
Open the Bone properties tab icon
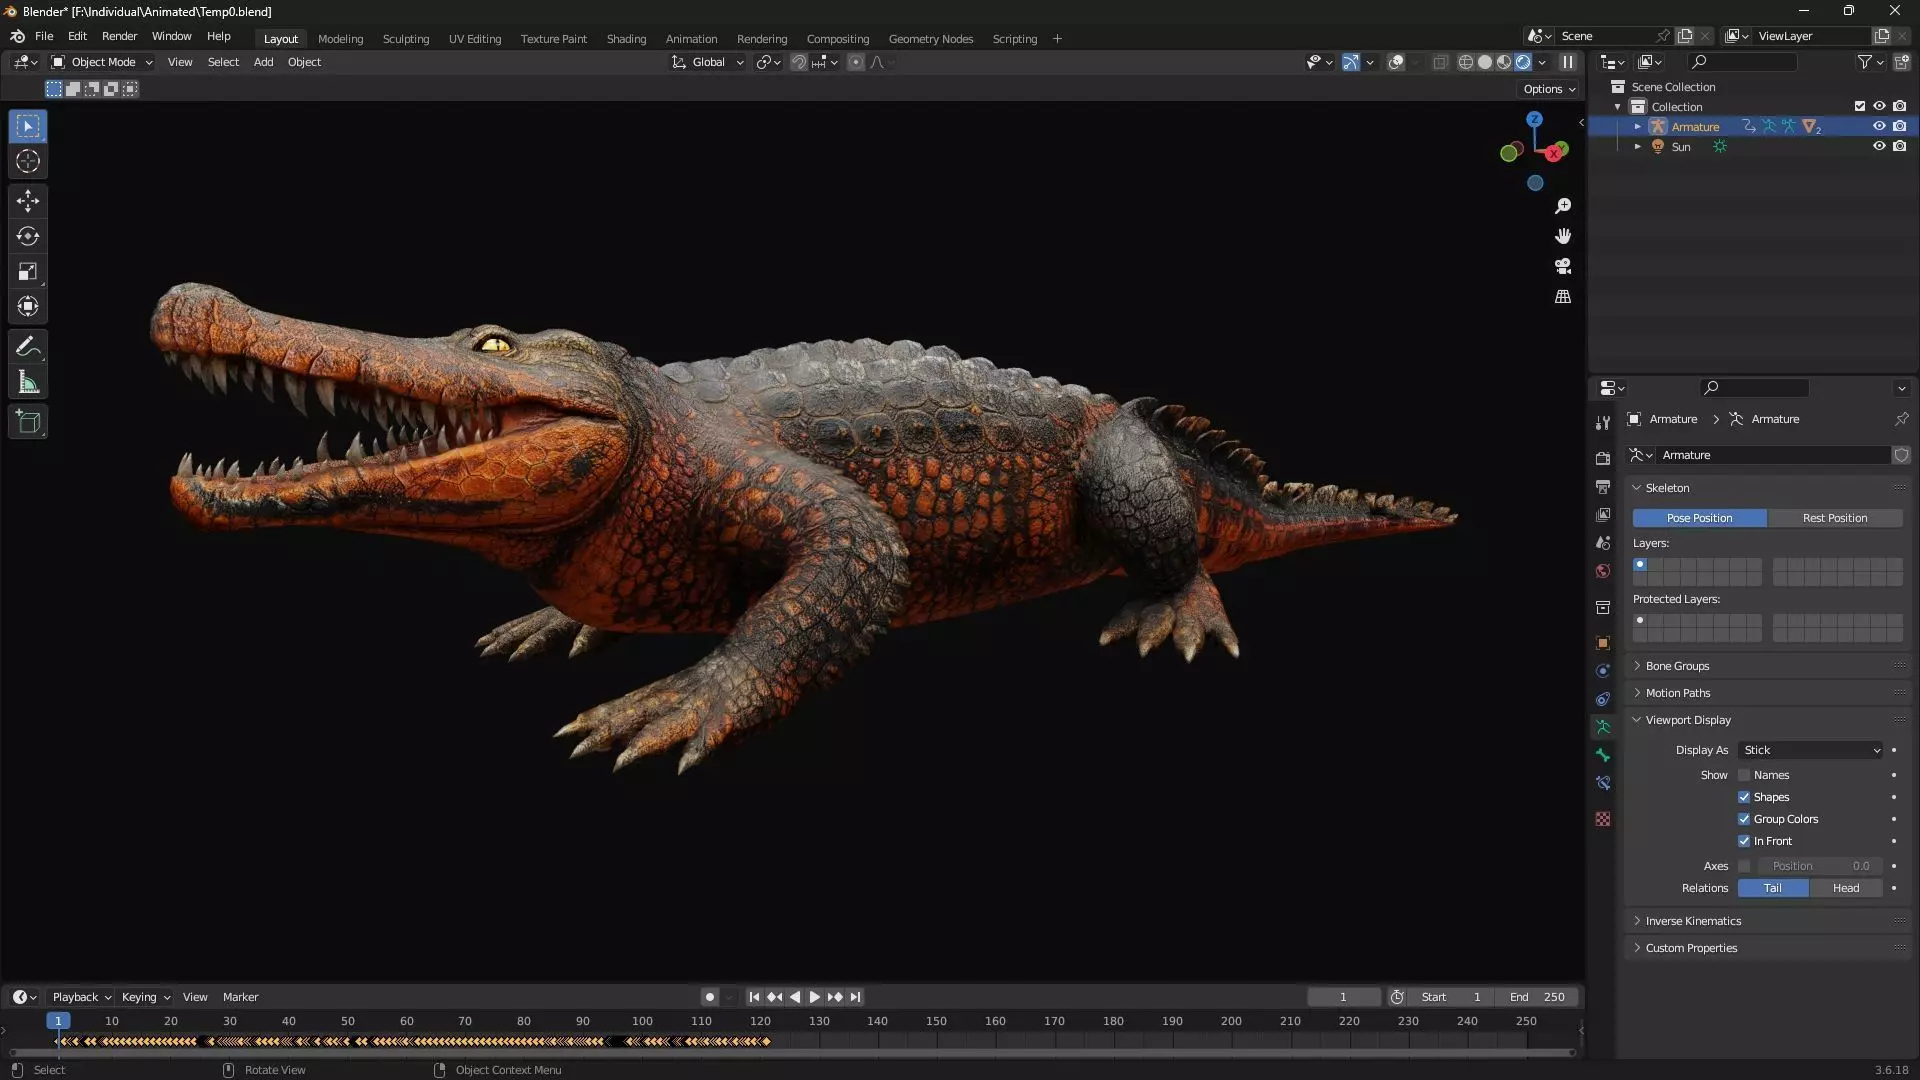coord(1603,755)
